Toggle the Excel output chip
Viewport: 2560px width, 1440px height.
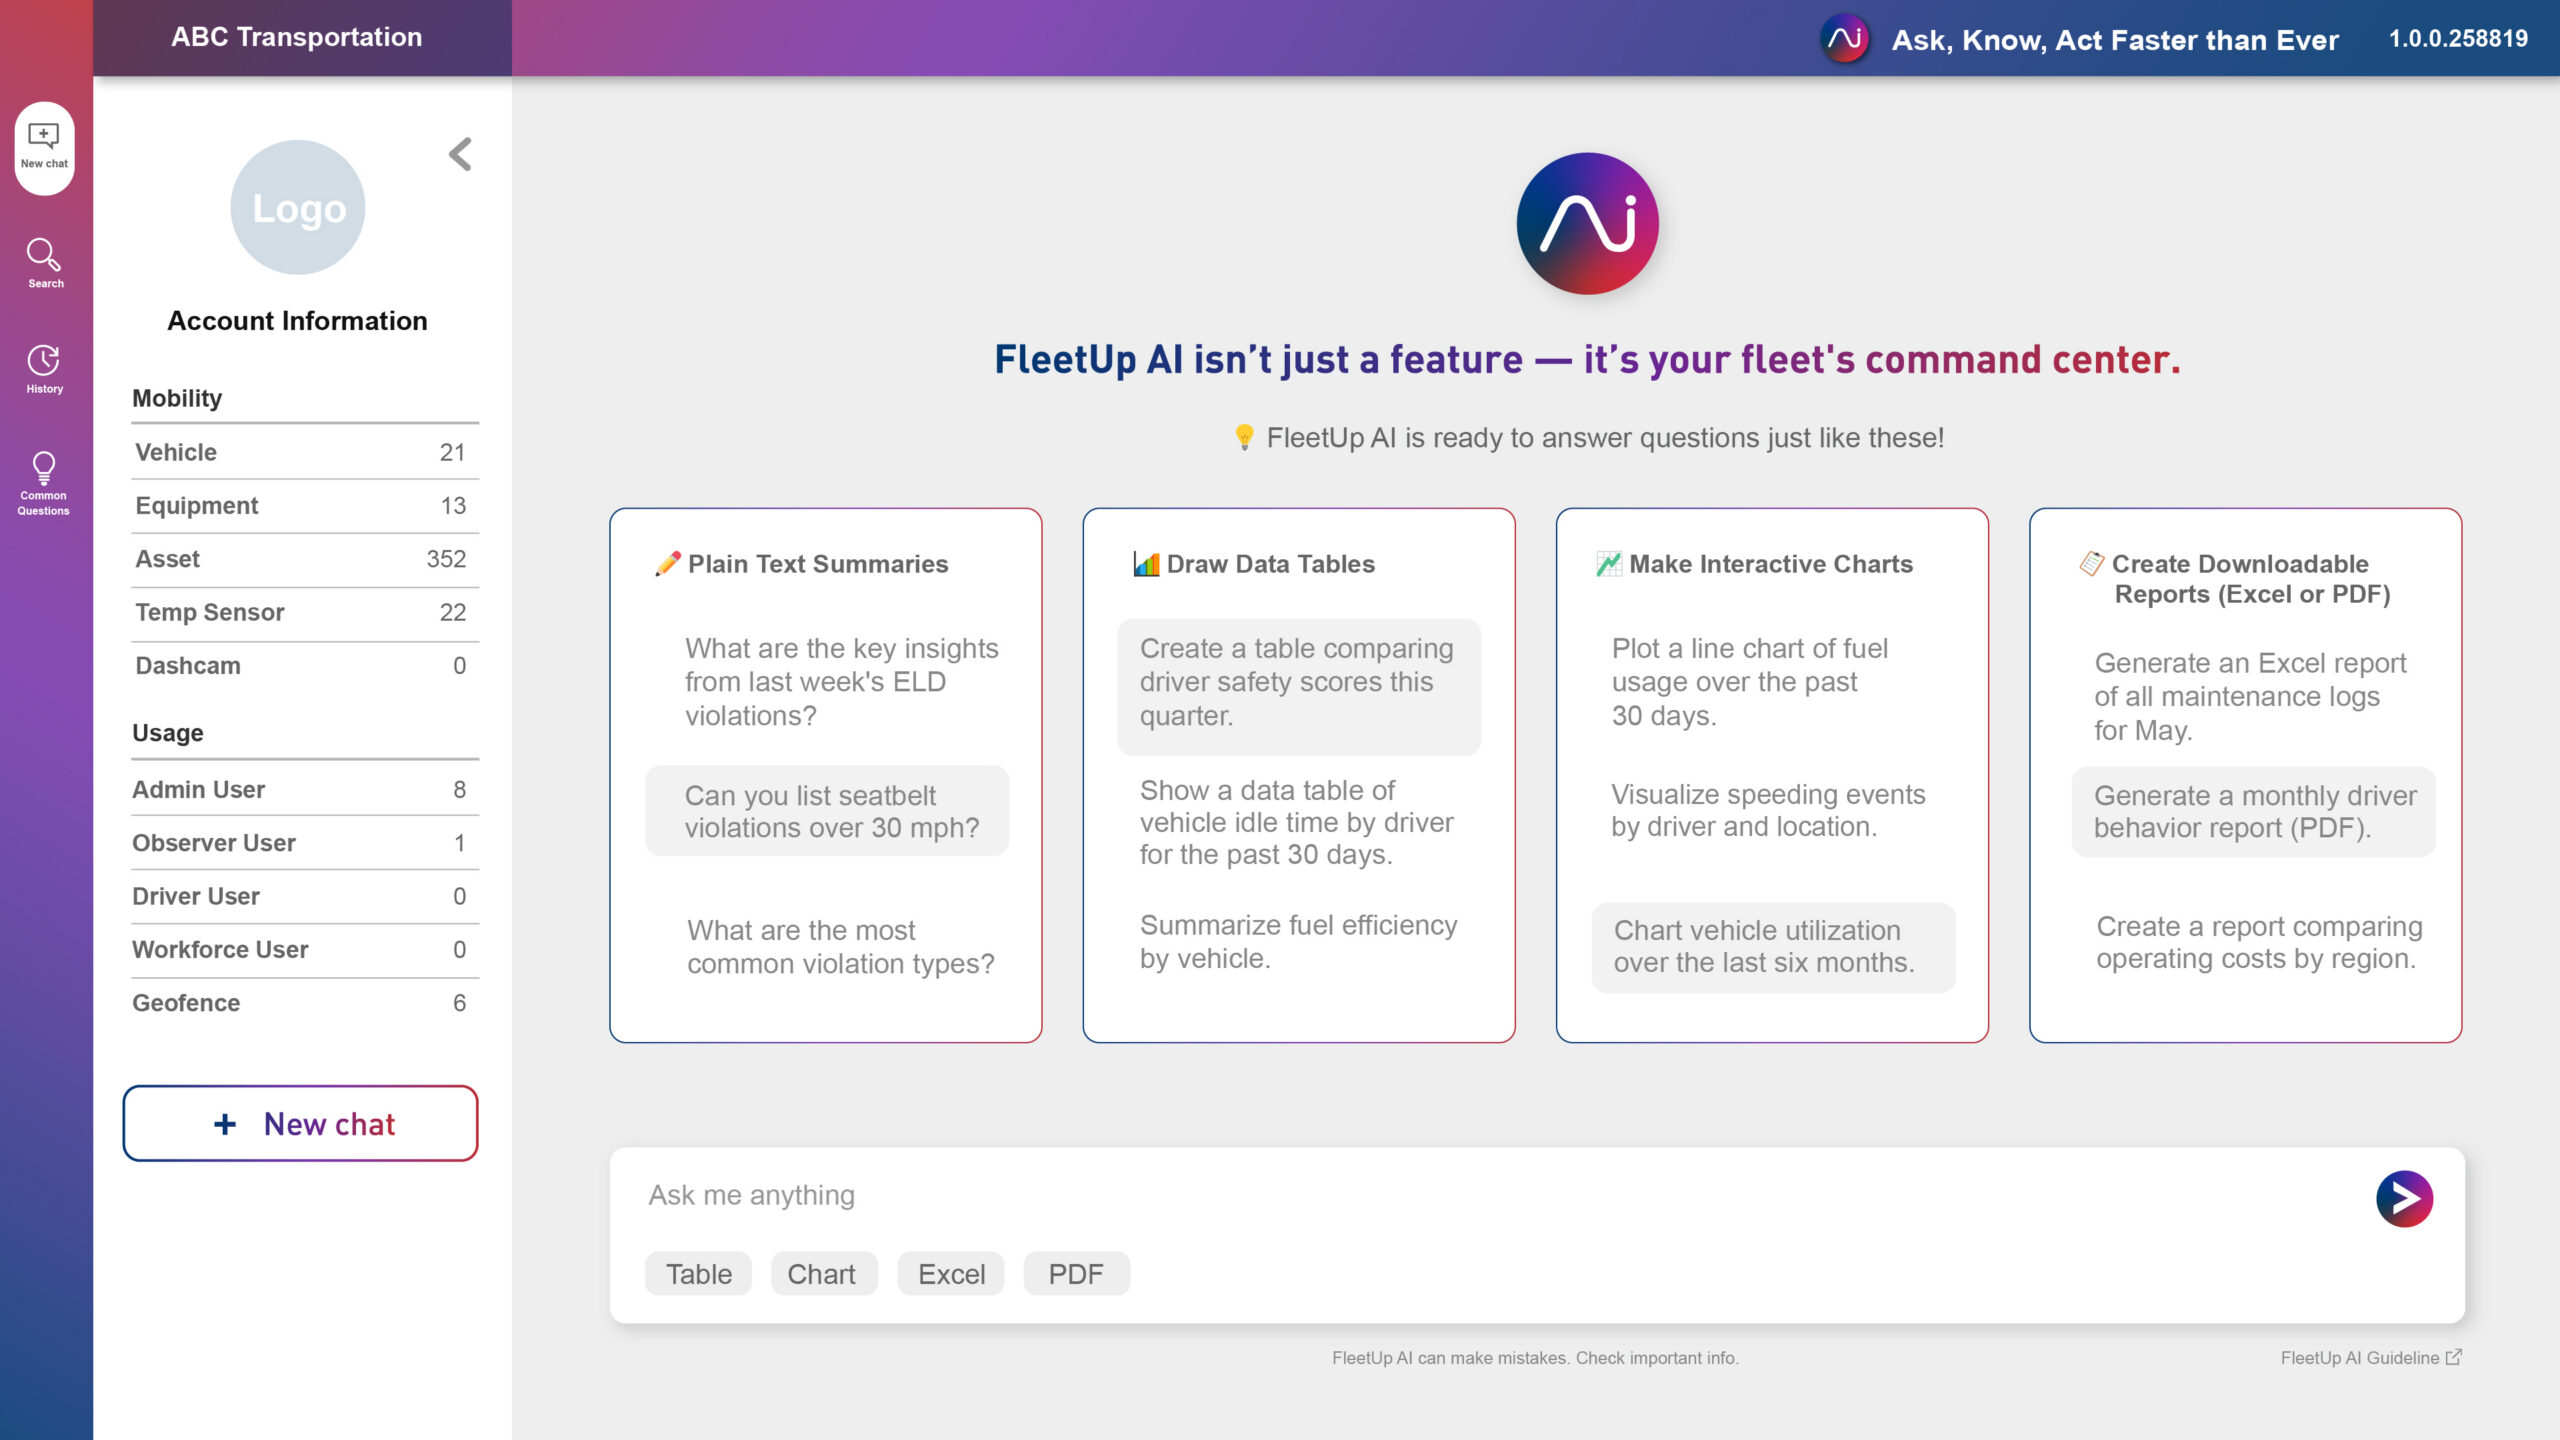point(951,1274)
